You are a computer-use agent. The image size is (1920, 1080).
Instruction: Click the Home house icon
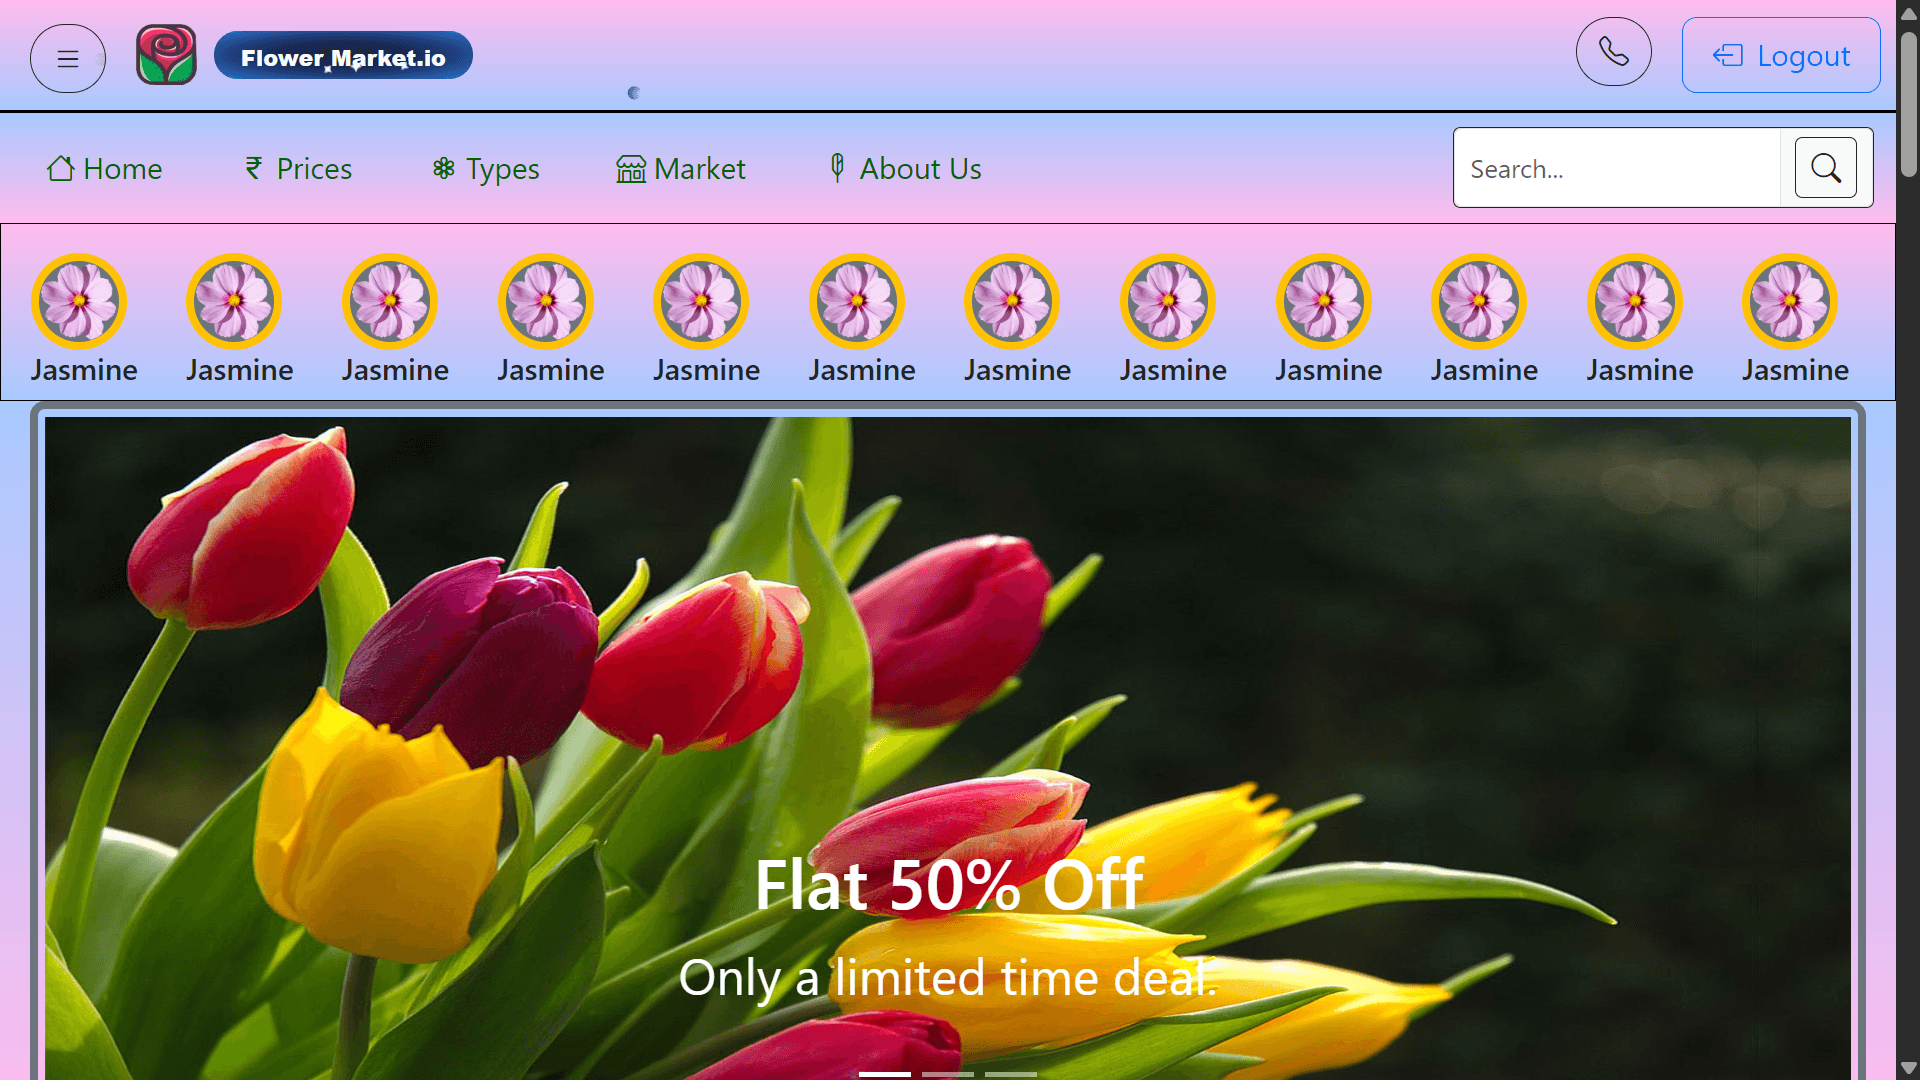tap(60, 169)
